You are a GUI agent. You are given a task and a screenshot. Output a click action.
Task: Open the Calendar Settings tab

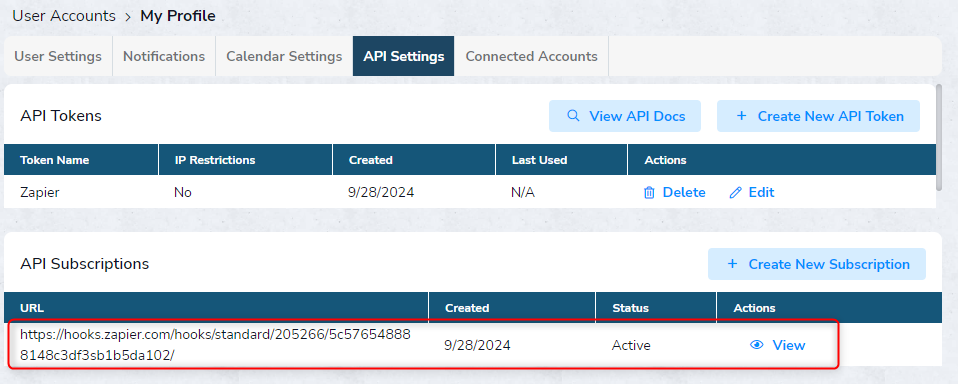click(284, 56)
